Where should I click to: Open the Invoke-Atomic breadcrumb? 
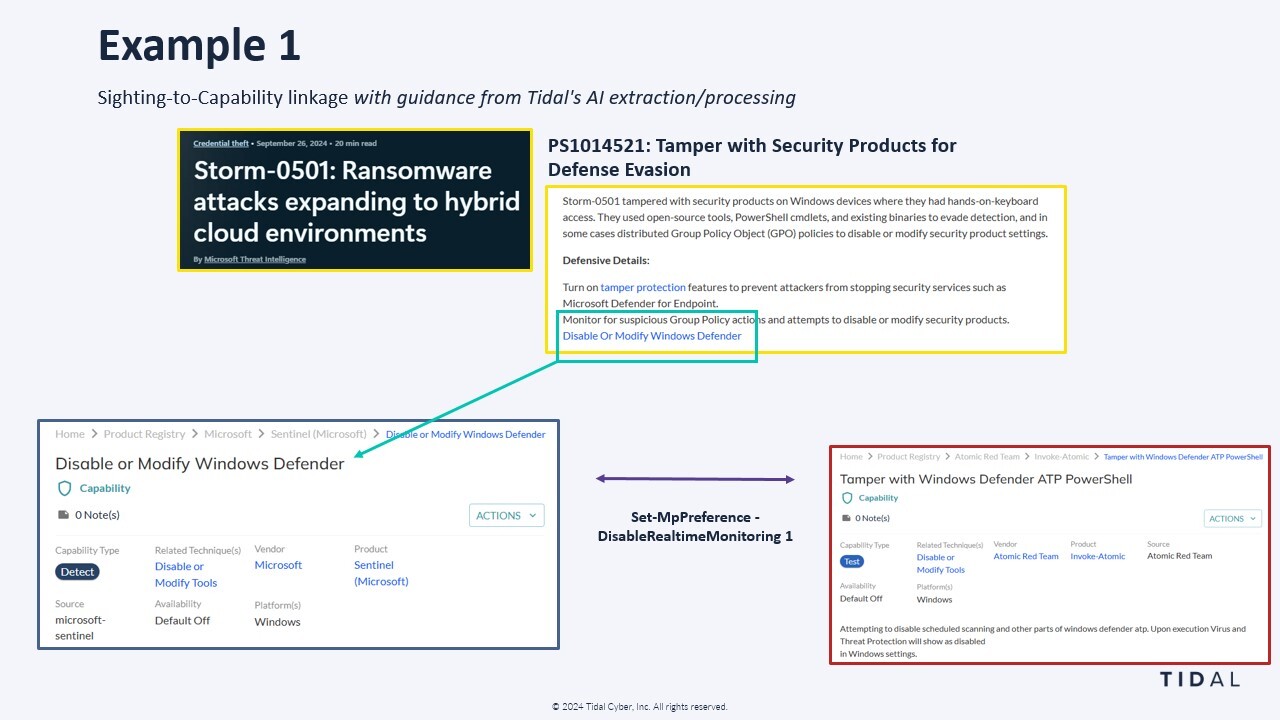[1062, 457]
